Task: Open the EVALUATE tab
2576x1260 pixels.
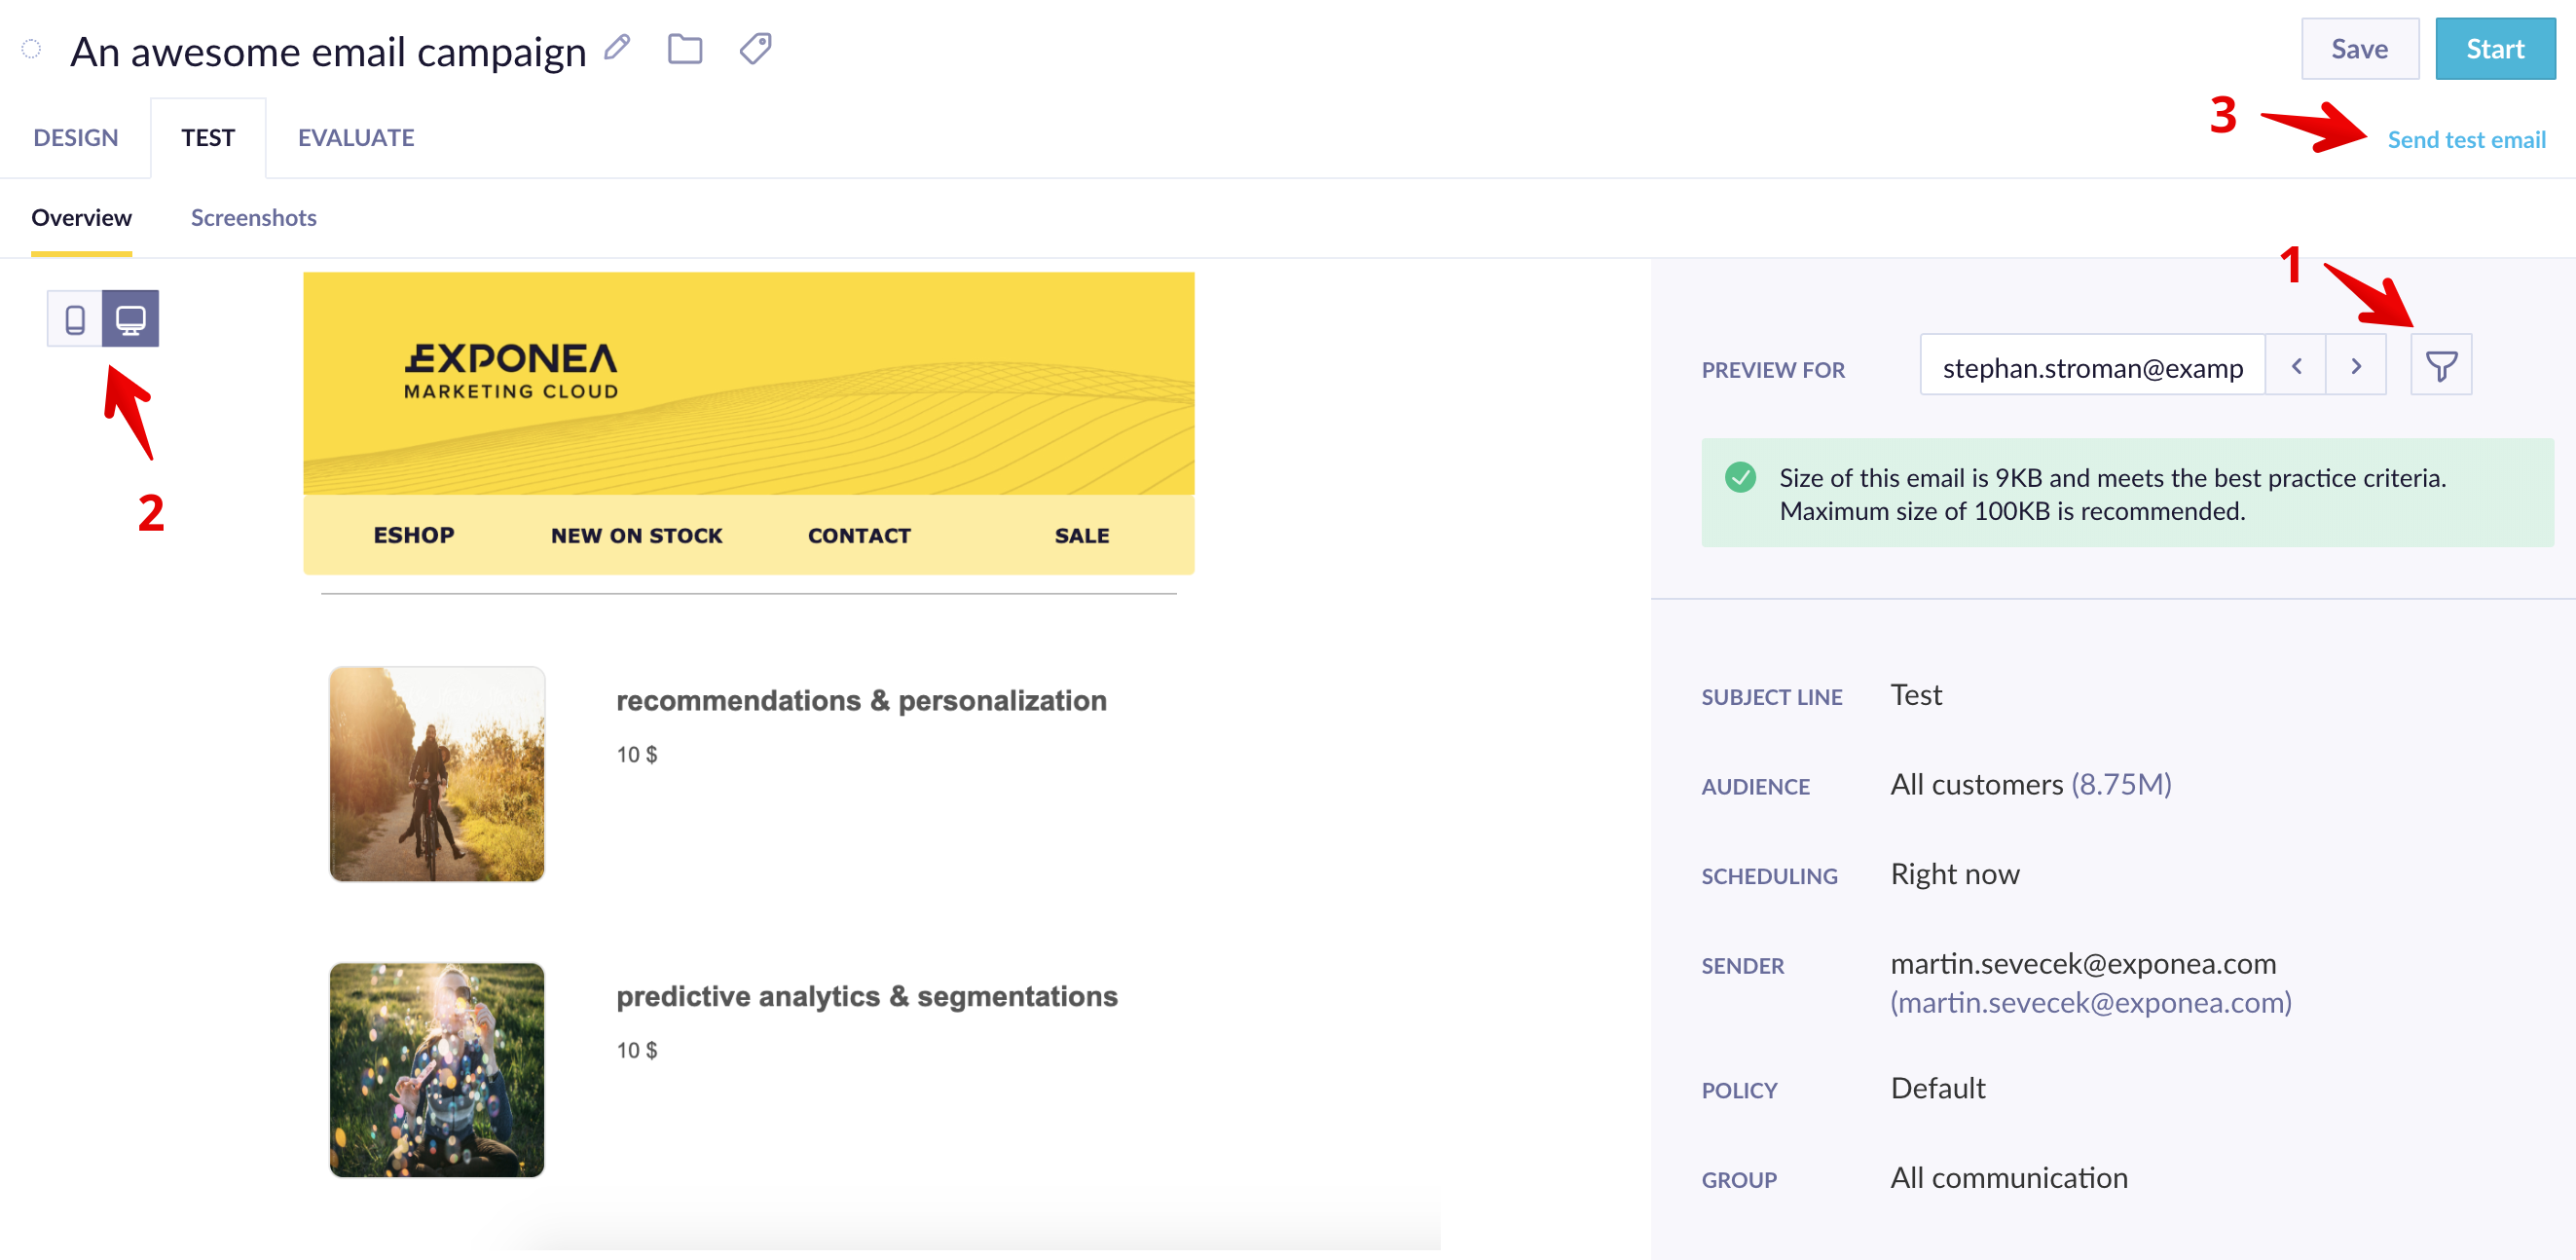Action: coord(356,138)
